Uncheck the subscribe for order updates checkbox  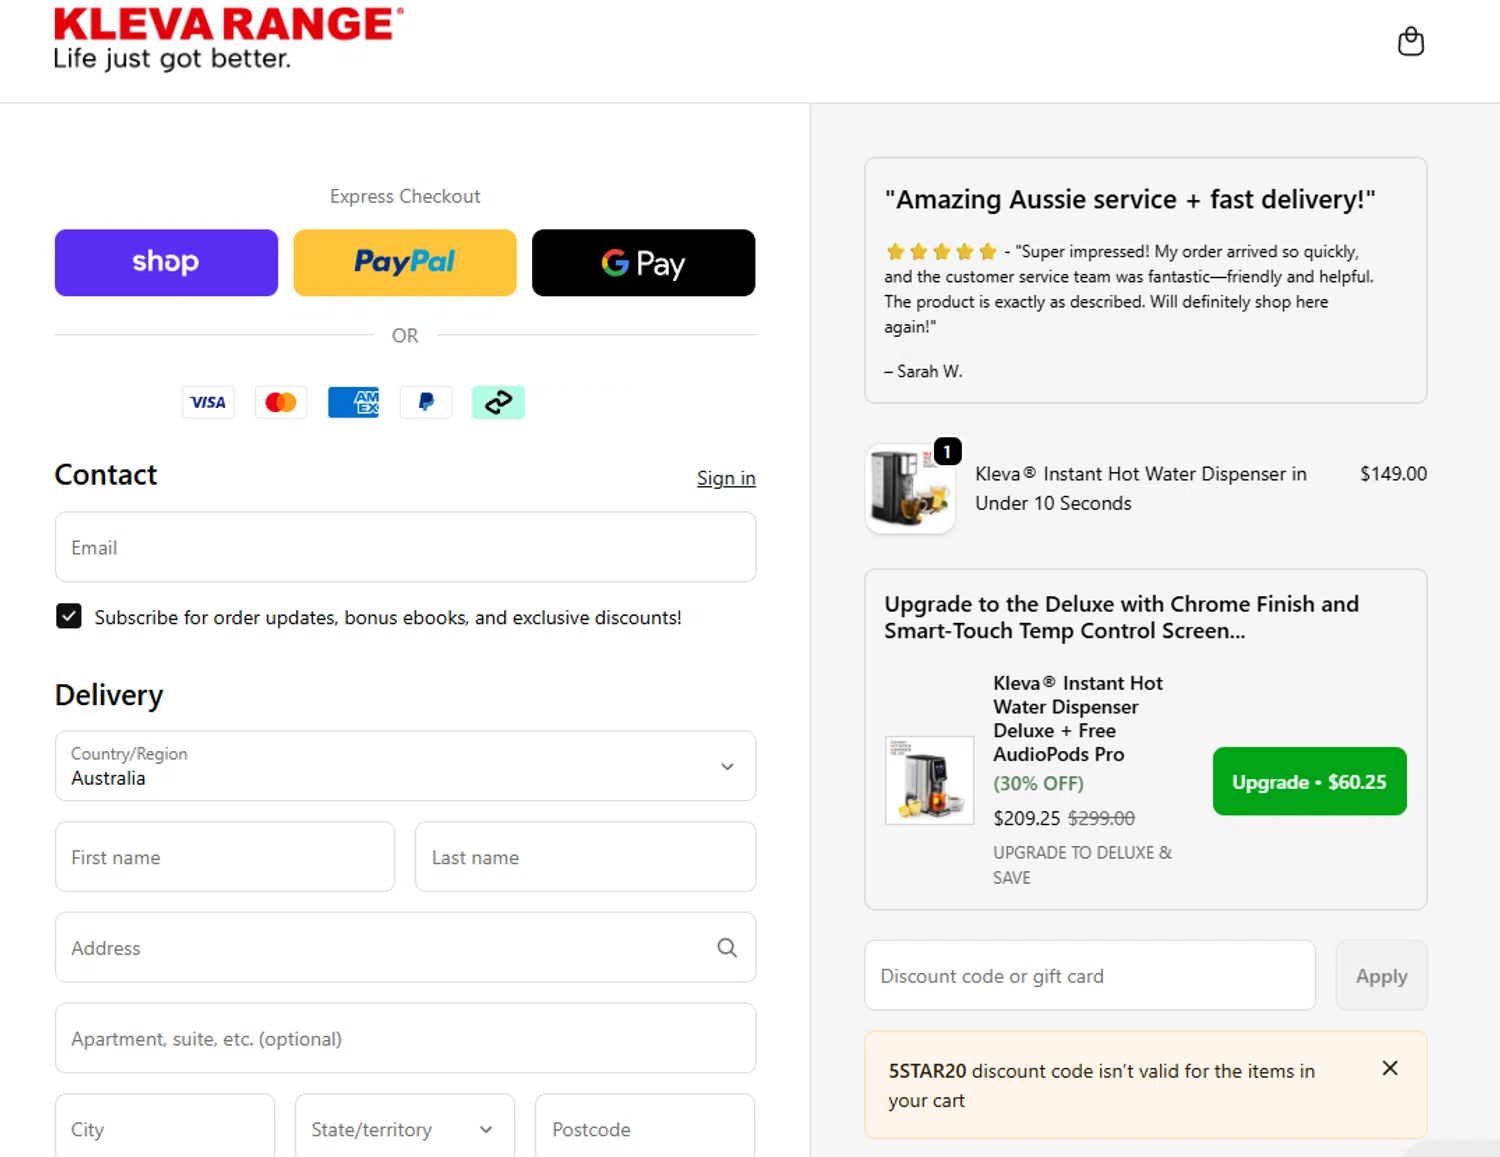69,616
